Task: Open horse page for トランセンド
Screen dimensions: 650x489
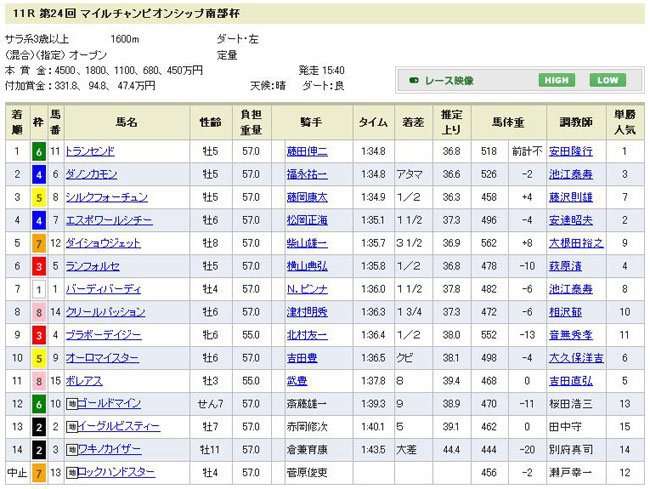Action: pos(91,151)
